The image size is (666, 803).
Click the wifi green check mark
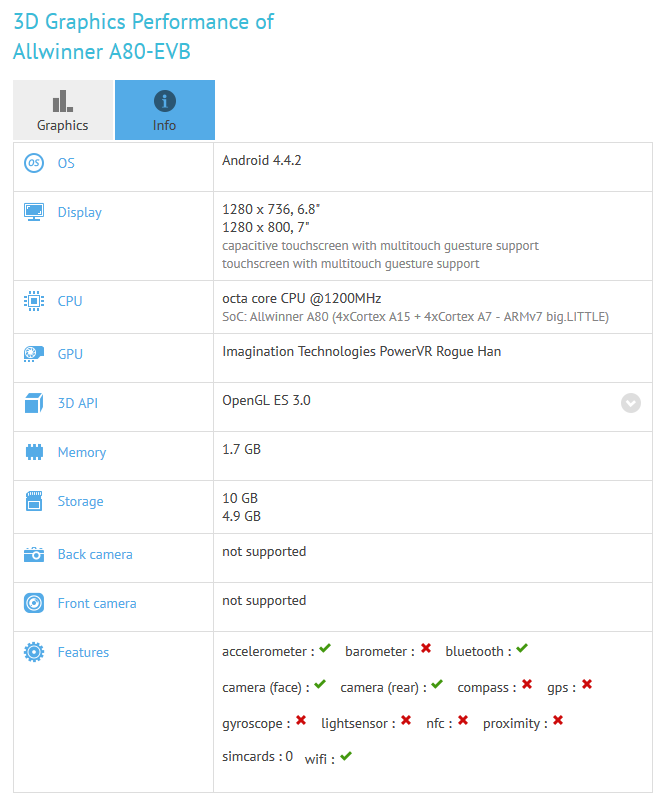tap(346, 756)
